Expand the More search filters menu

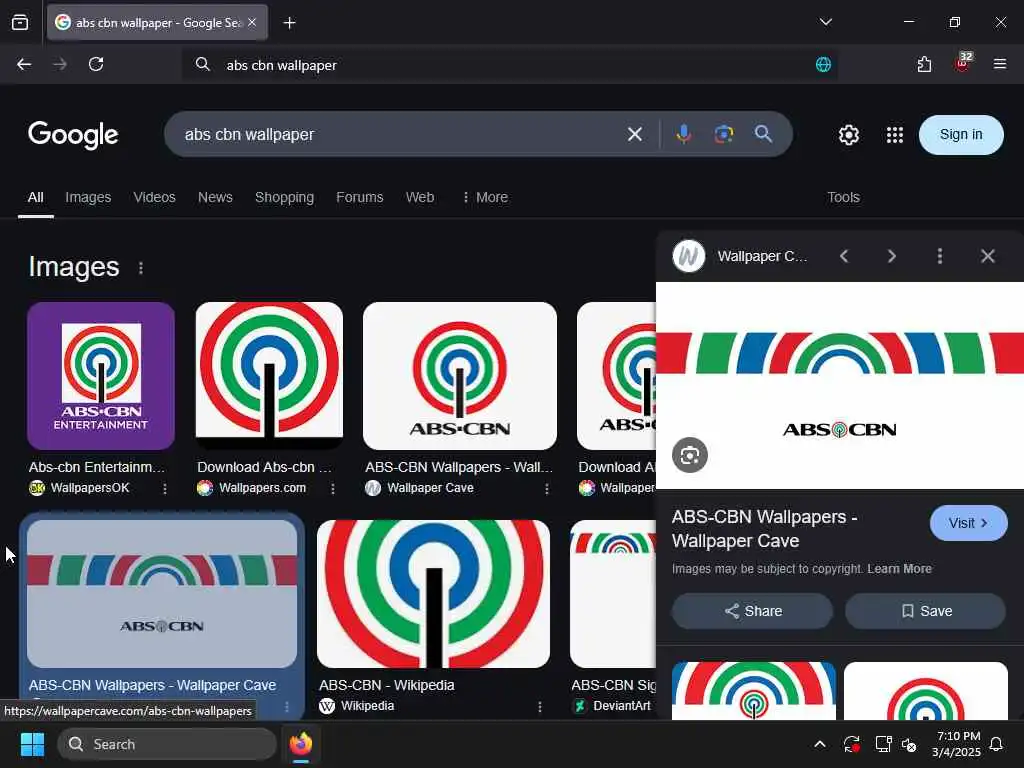(485, 197)
